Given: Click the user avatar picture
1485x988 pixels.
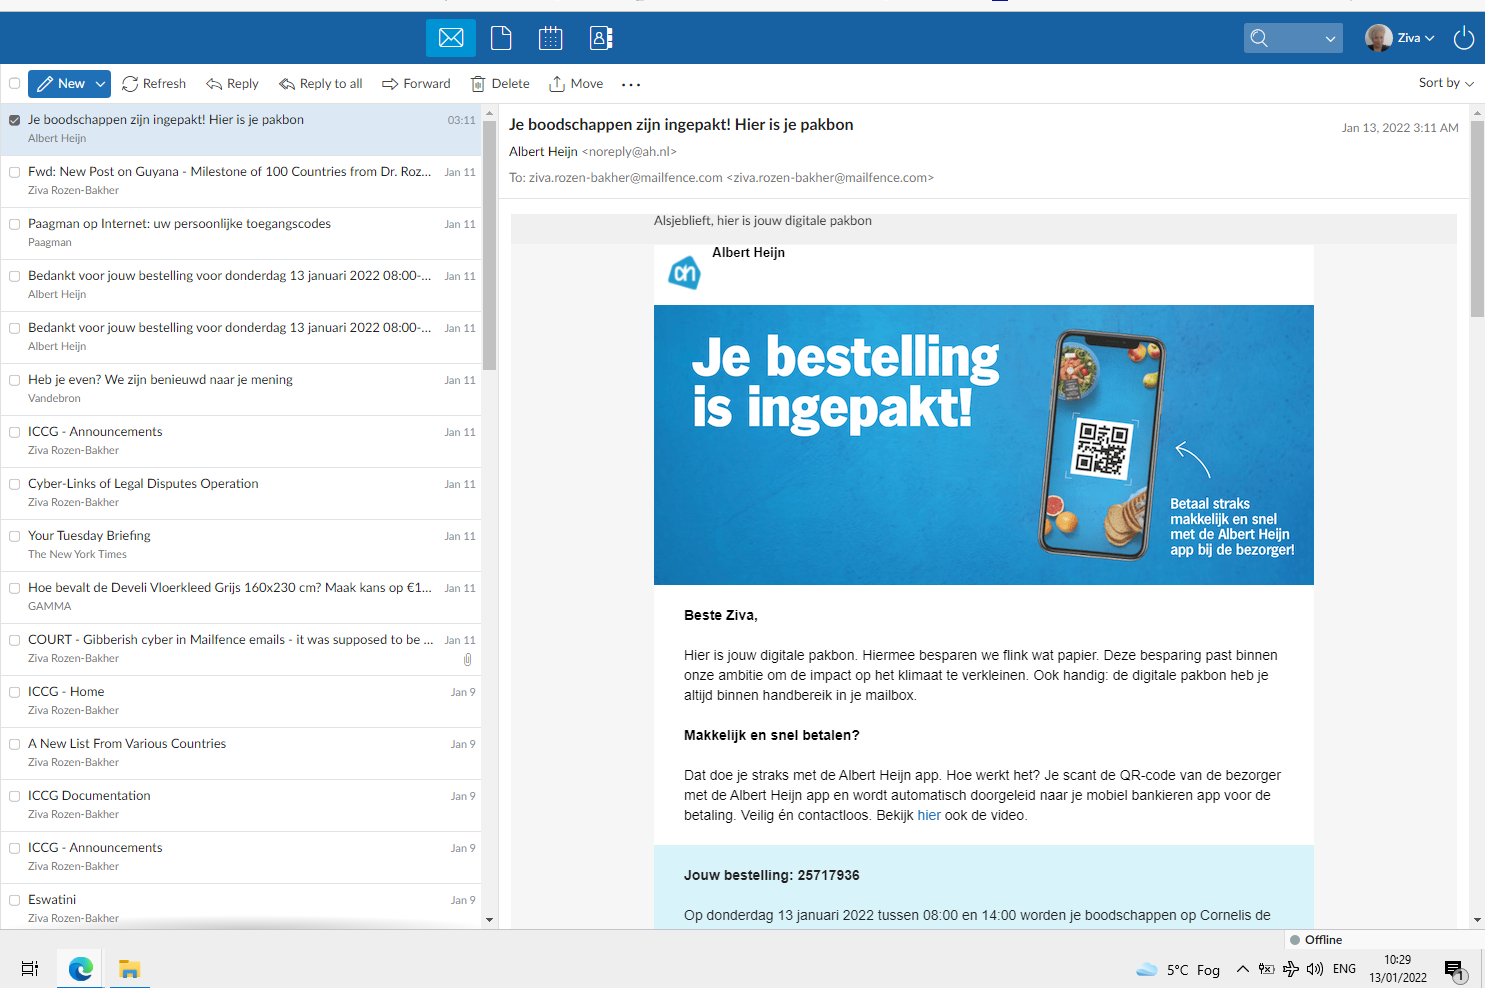Looking at the screenshot, I should (1379, 38).
